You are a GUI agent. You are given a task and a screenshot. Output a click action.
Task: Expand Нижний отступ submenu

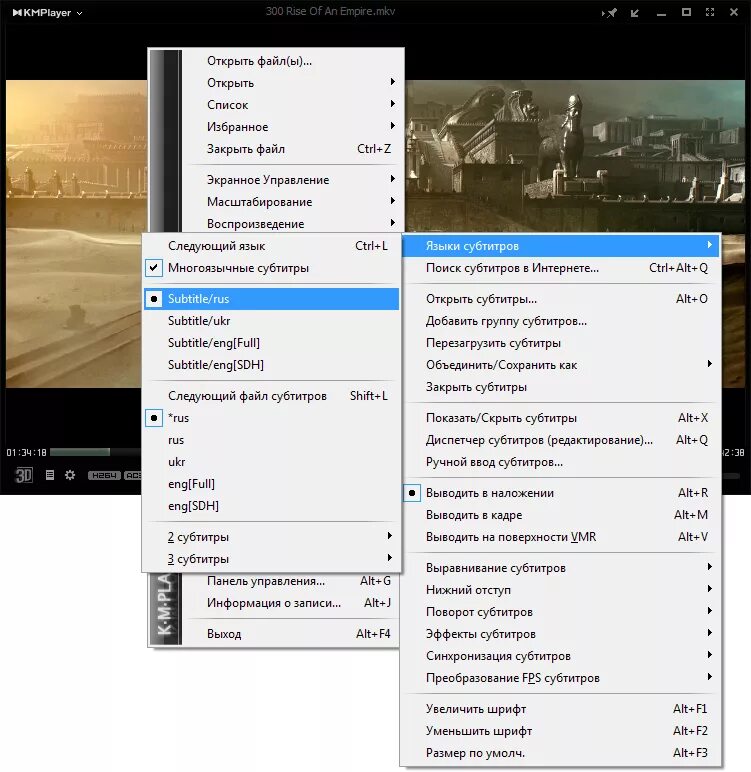(x=560, y=590)
